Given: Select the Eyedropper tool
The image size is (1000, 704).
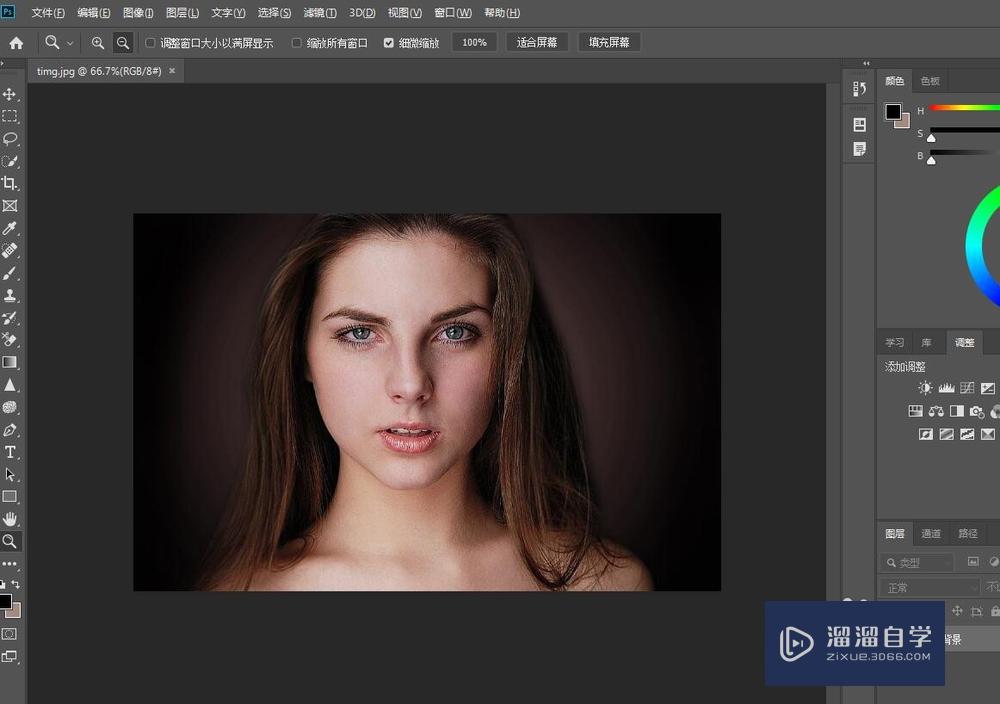Looking at the screenshot, I should pyautogui.click(x=10, y=229).
